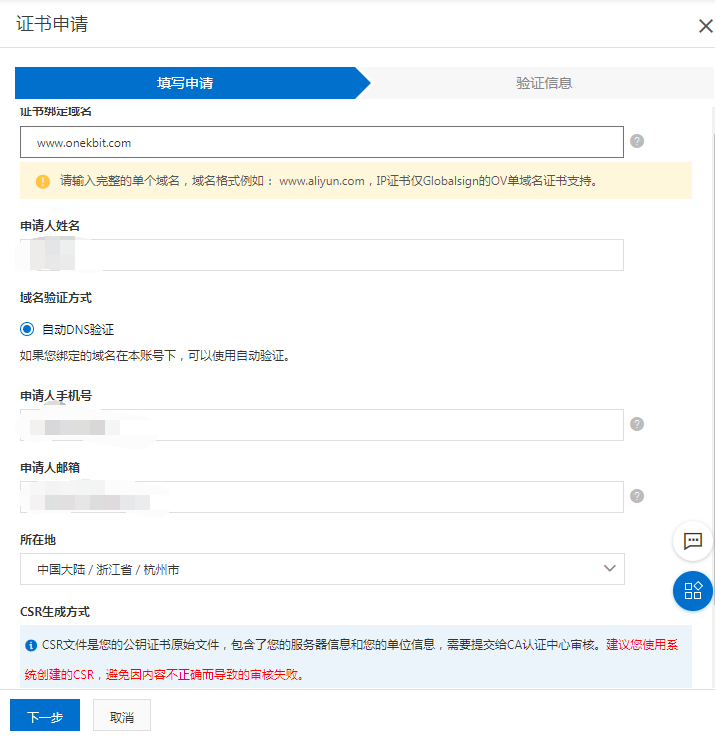The height and width of the screenshot is (737, 715).
Task: Select 自动DNS验证 radio button
Action: point(27,329)
